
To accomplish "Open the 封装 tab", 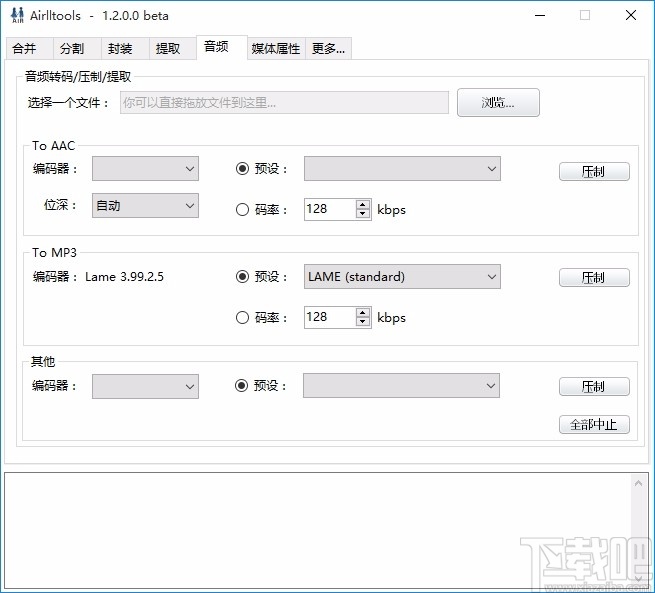I will click(x=125, y=48).
